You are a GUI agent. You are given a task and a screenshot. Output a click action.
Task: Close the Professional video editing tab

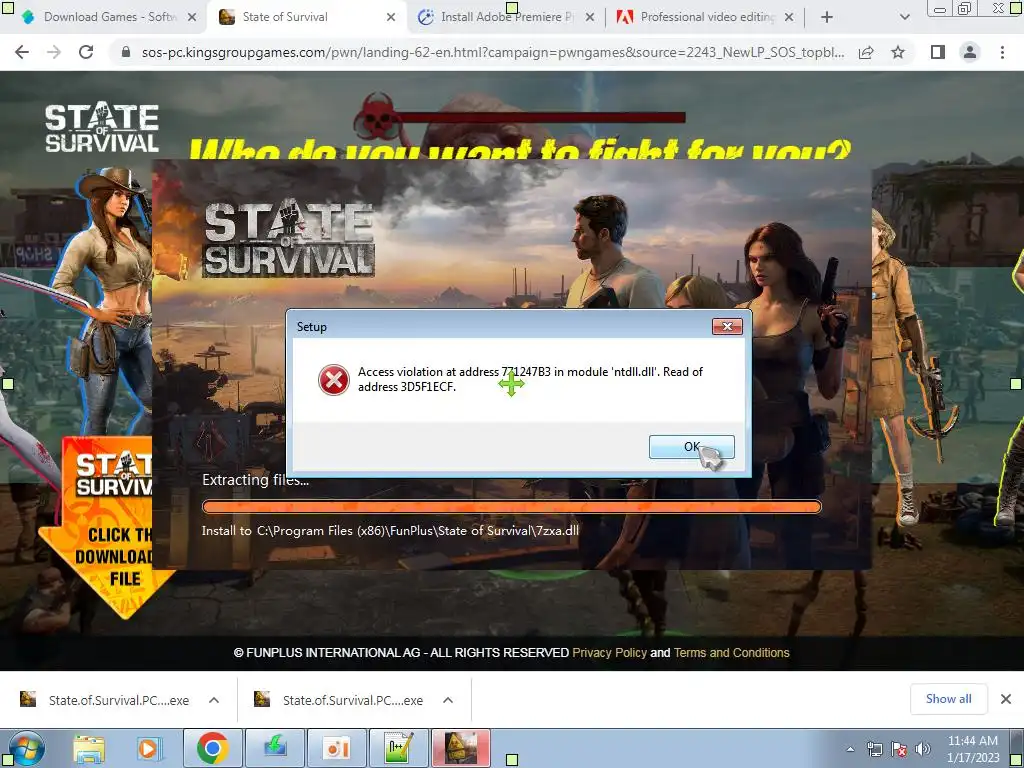click(x=789, y=17)
